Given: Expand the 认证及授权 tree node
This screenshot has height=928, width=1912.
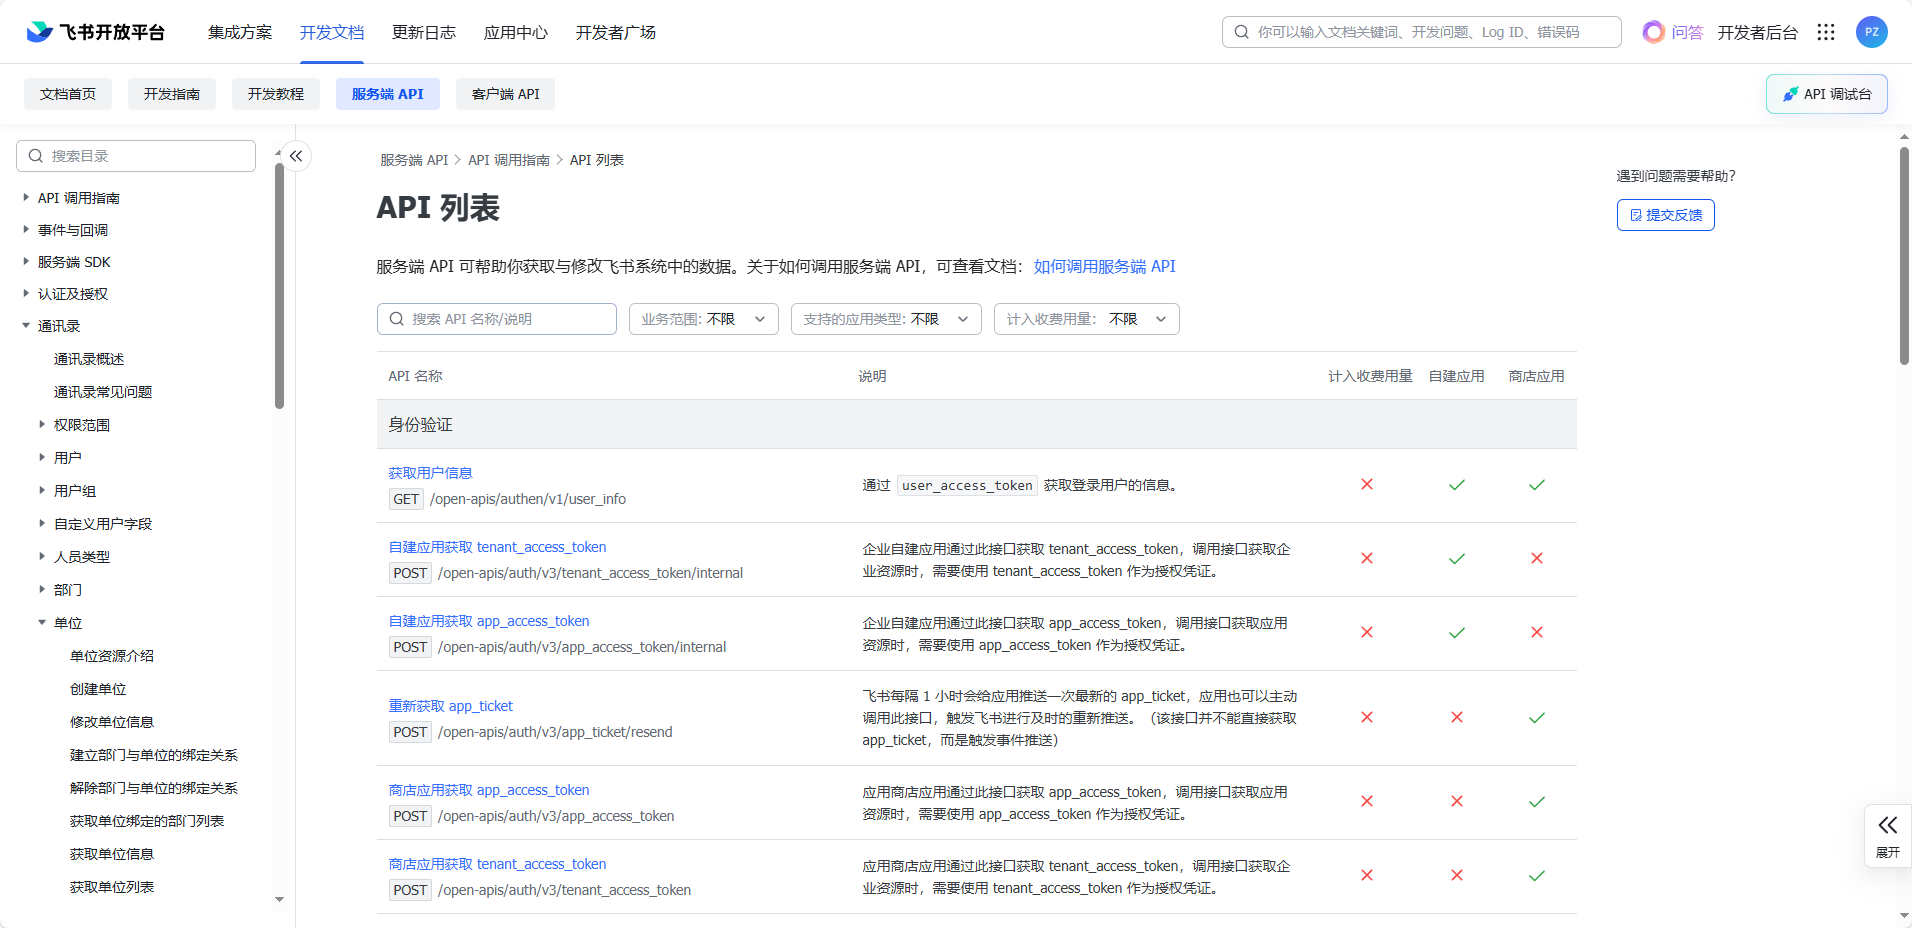Looking at the screenshot, I should (x=26, y=294).
